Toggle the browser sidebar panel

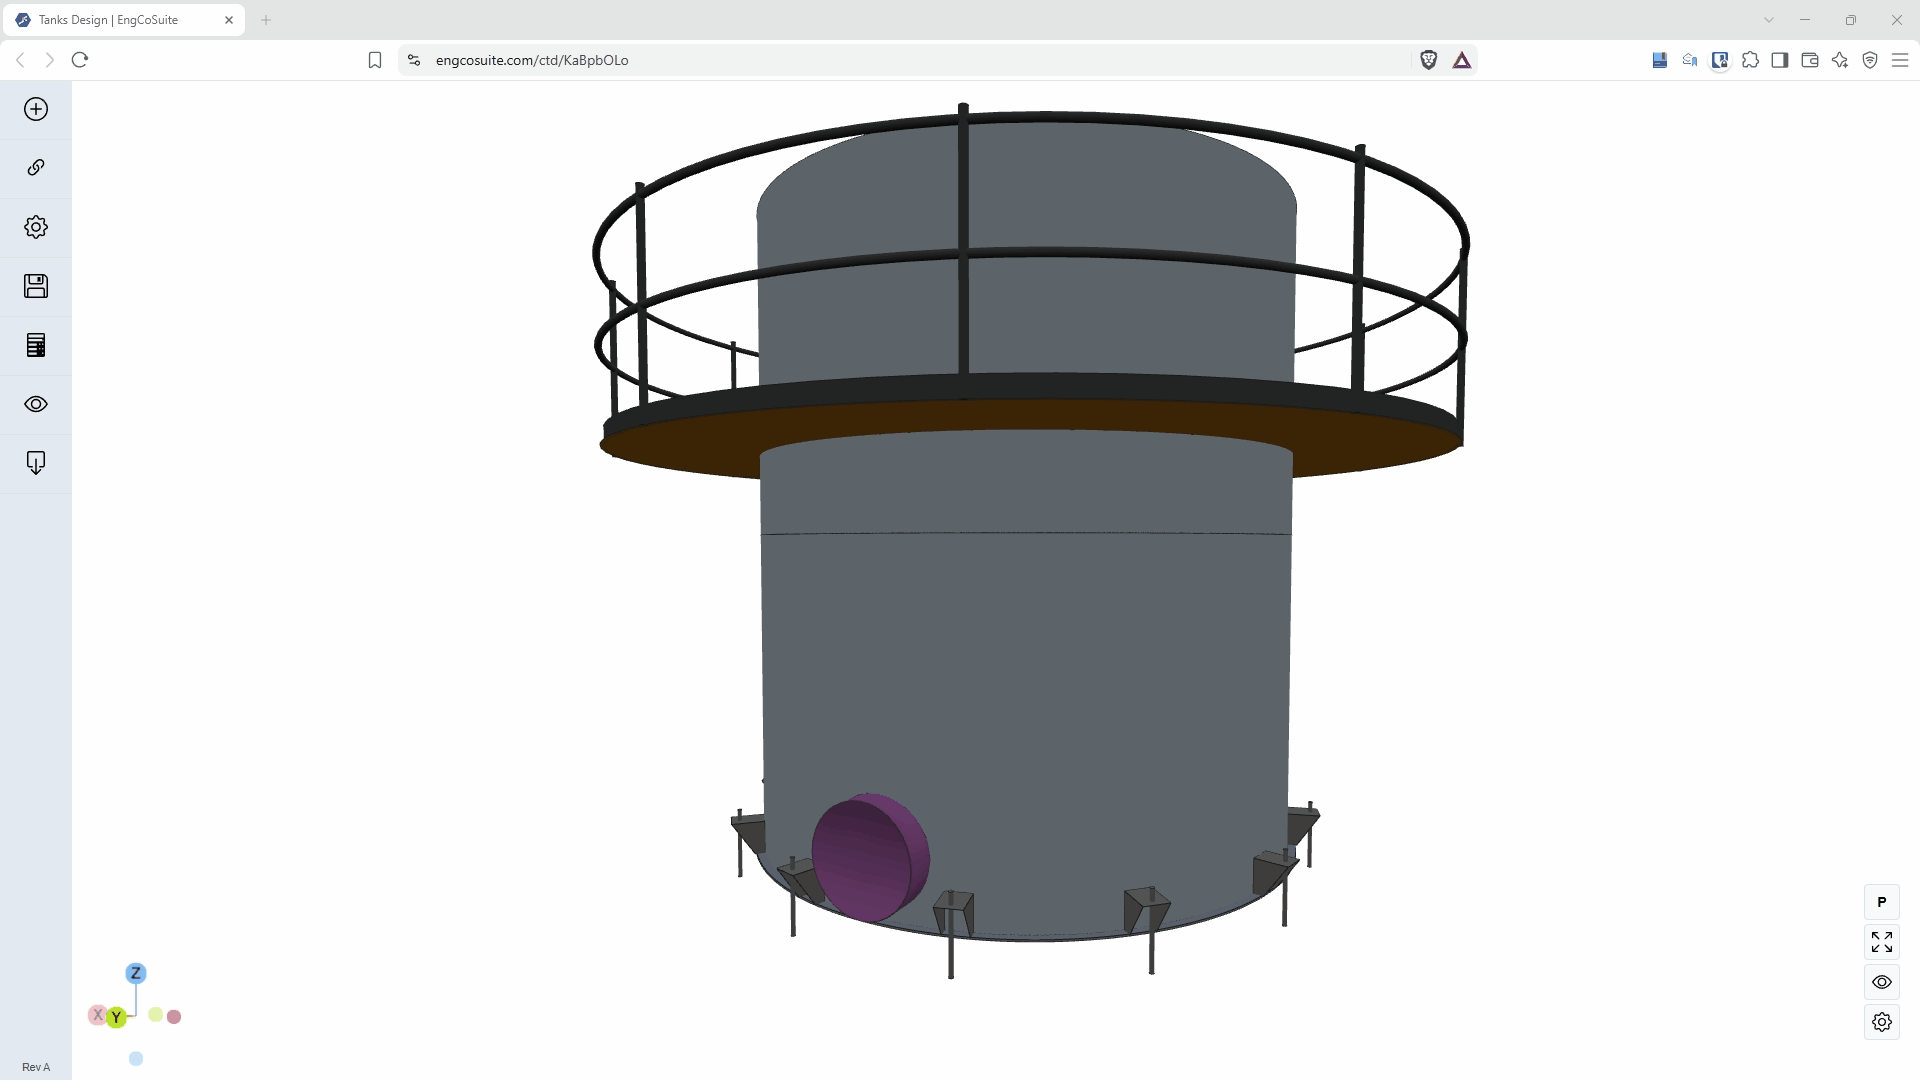click(x=1780, y=60)
